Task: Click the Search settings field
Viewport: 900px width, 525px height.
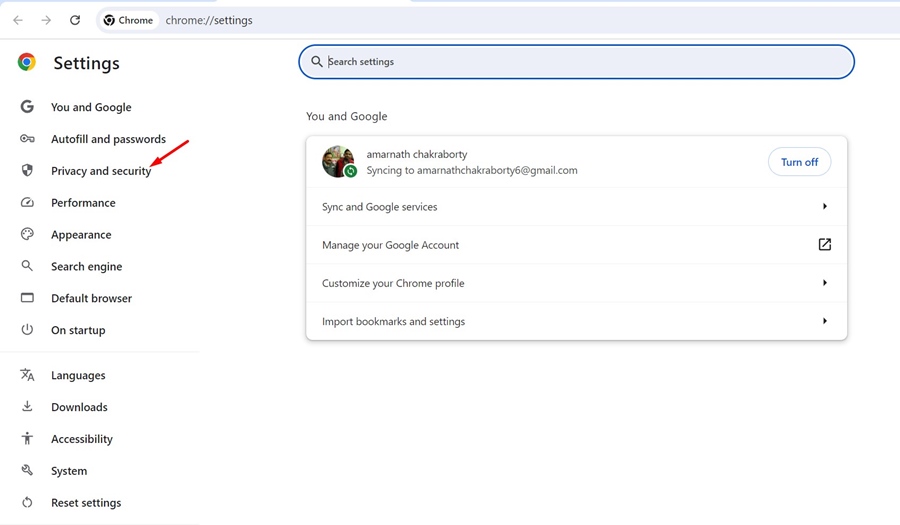Action: [x=576, y=61]
